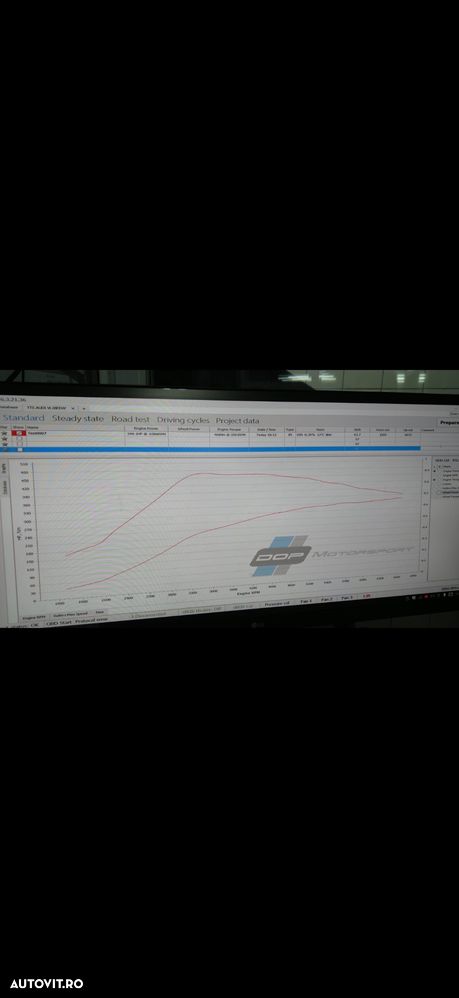Image resolution: width=459 pixels, height=998 pixels.
Task: Click the Fan 1 status button
Action: click(x=306, y=600)
